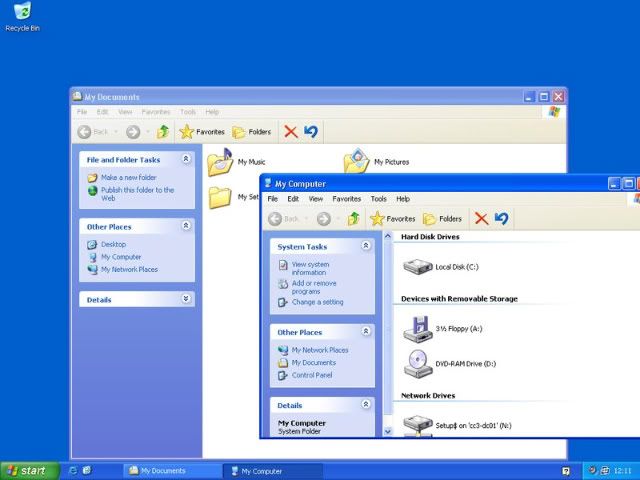Open Back history dropdown in My Computer
Viewport: 640px width, 480px height.
(x=306, y=219)
